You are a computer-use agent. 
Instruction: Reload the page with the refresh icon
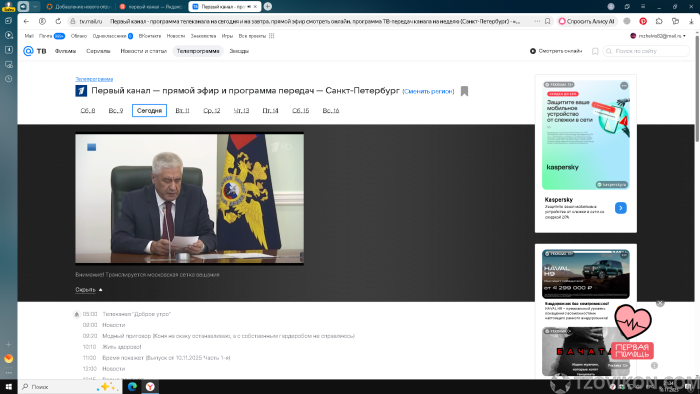[x=58, y=21]
